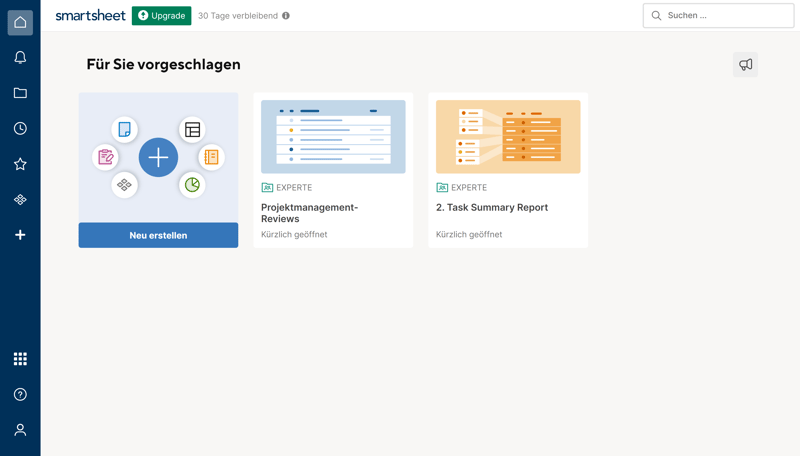Click the Für Sie vorgeschlagen heading
The image size is (800, 456).
point(163,64)
